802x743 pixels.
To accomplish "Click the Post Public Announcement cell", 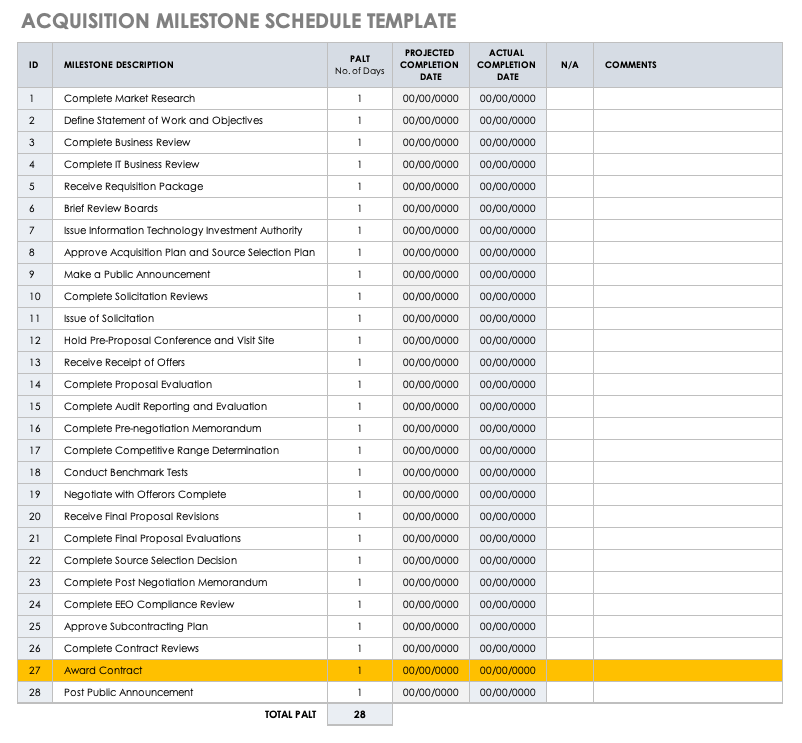I will coord(128,693).
